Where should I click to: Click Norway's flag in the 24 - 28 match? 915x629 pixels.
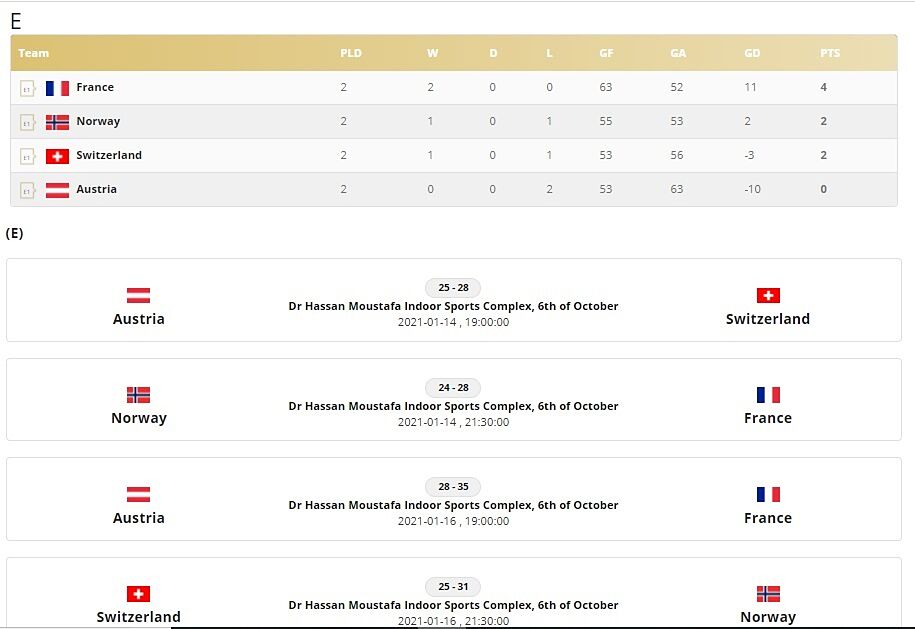pos(138,395)
